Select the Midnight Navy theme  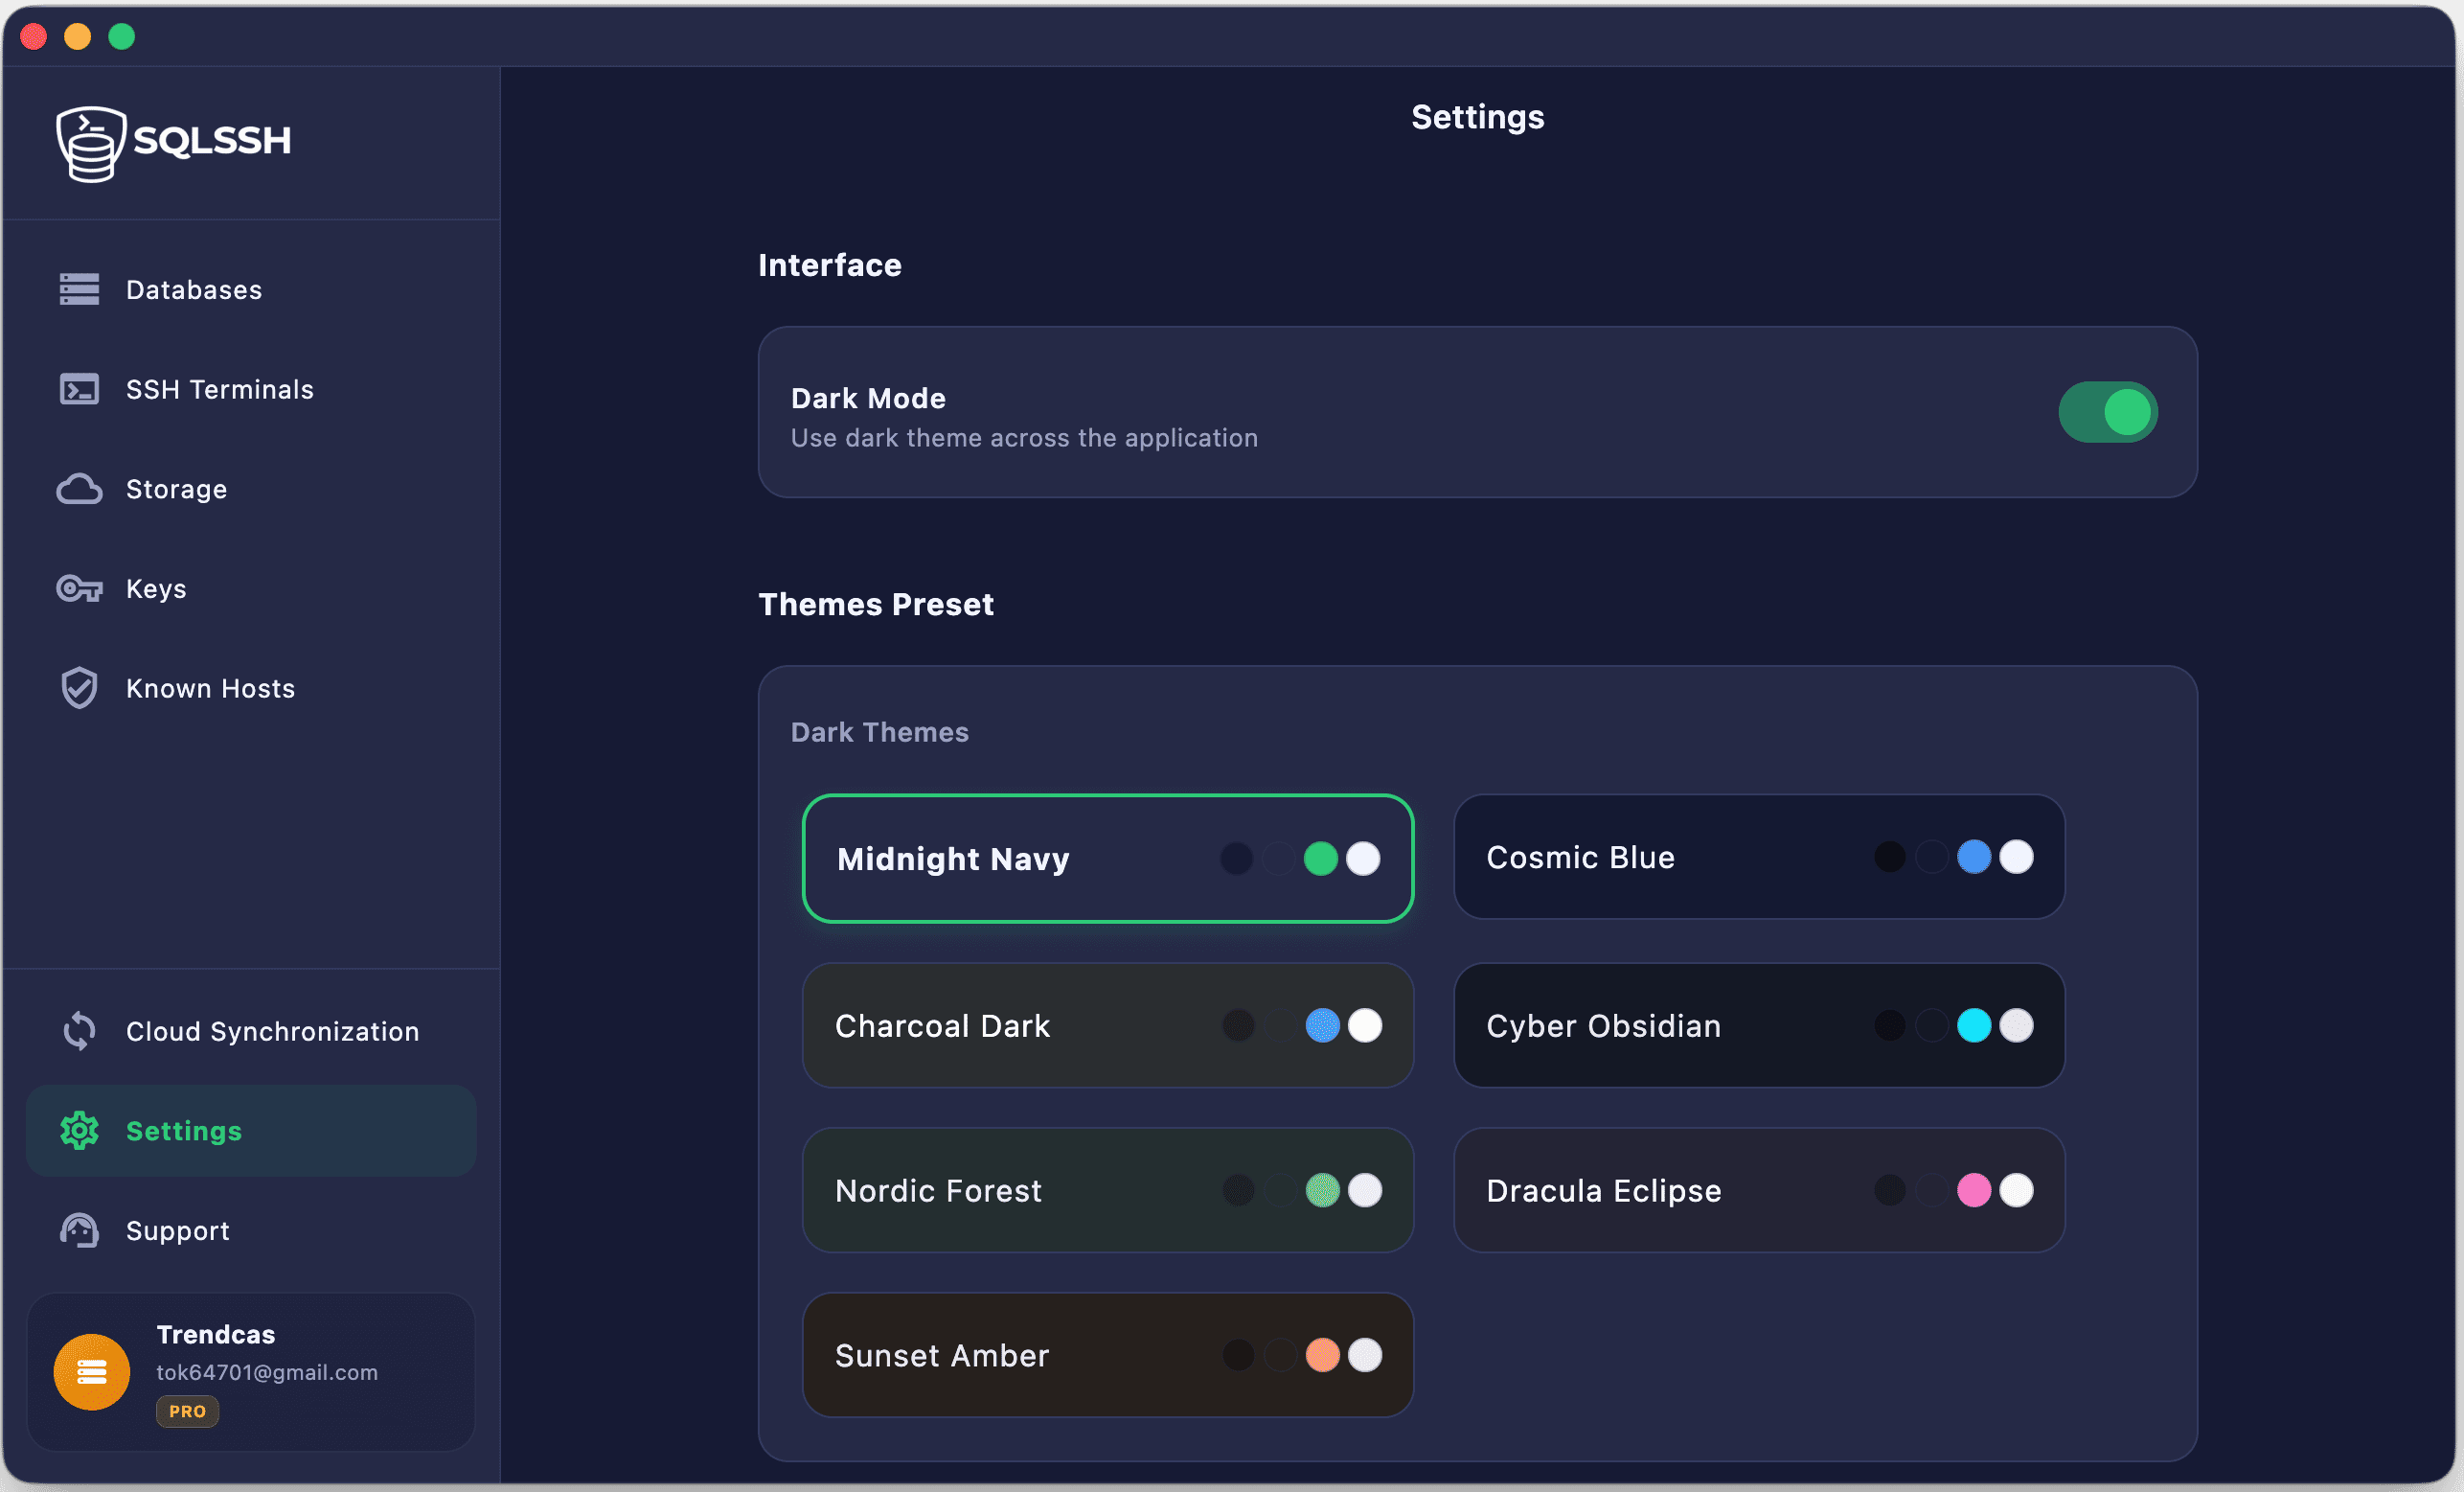pos(1108,858)
